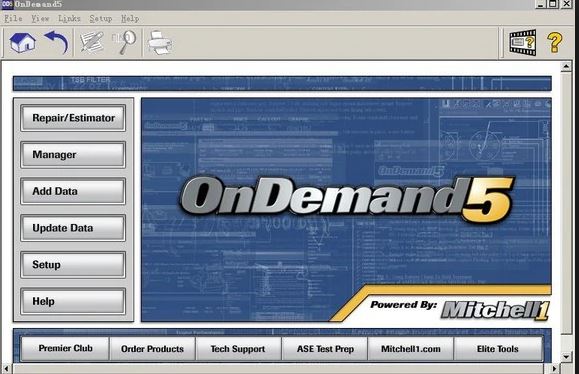Viewport: 579px width, 374px height.
Task: Open the video help filmstrip icon
Action: 523,42
